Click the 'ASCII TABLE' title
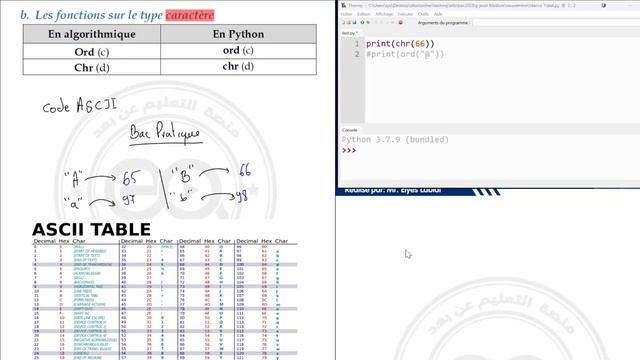 click(91, 230)
